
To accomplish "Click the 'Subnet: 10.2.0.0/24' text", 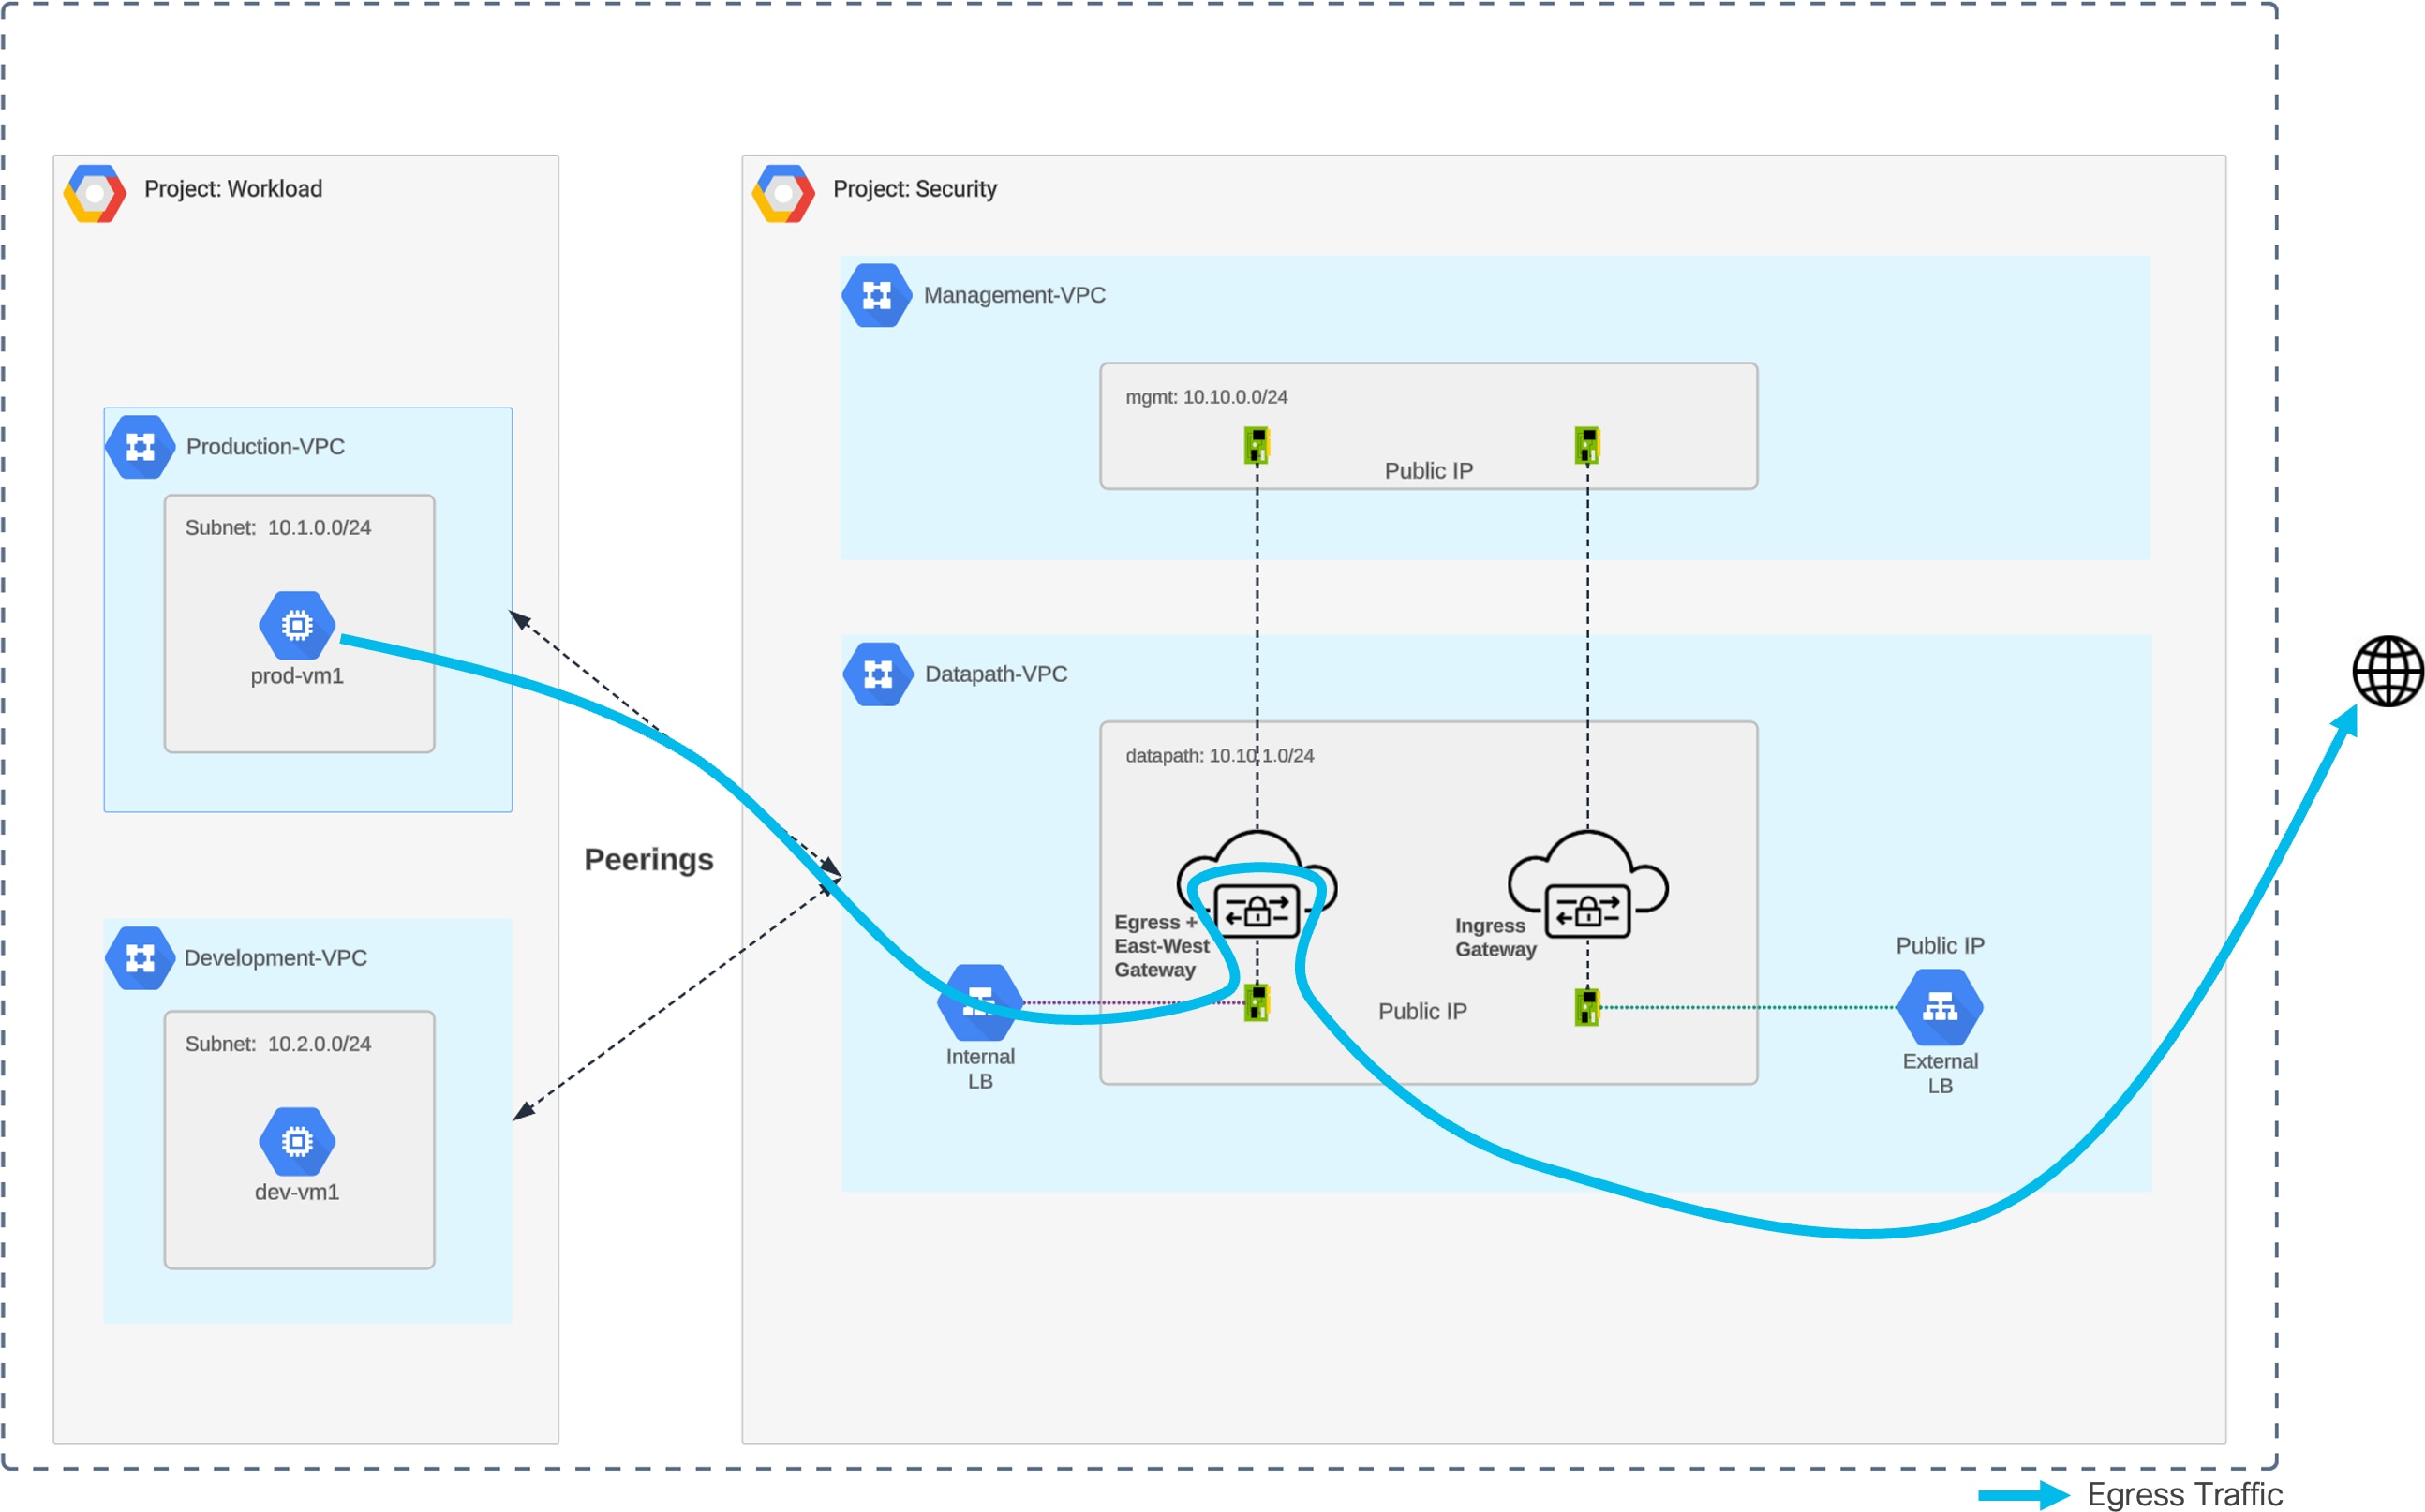I will (x=278, y=1044).
